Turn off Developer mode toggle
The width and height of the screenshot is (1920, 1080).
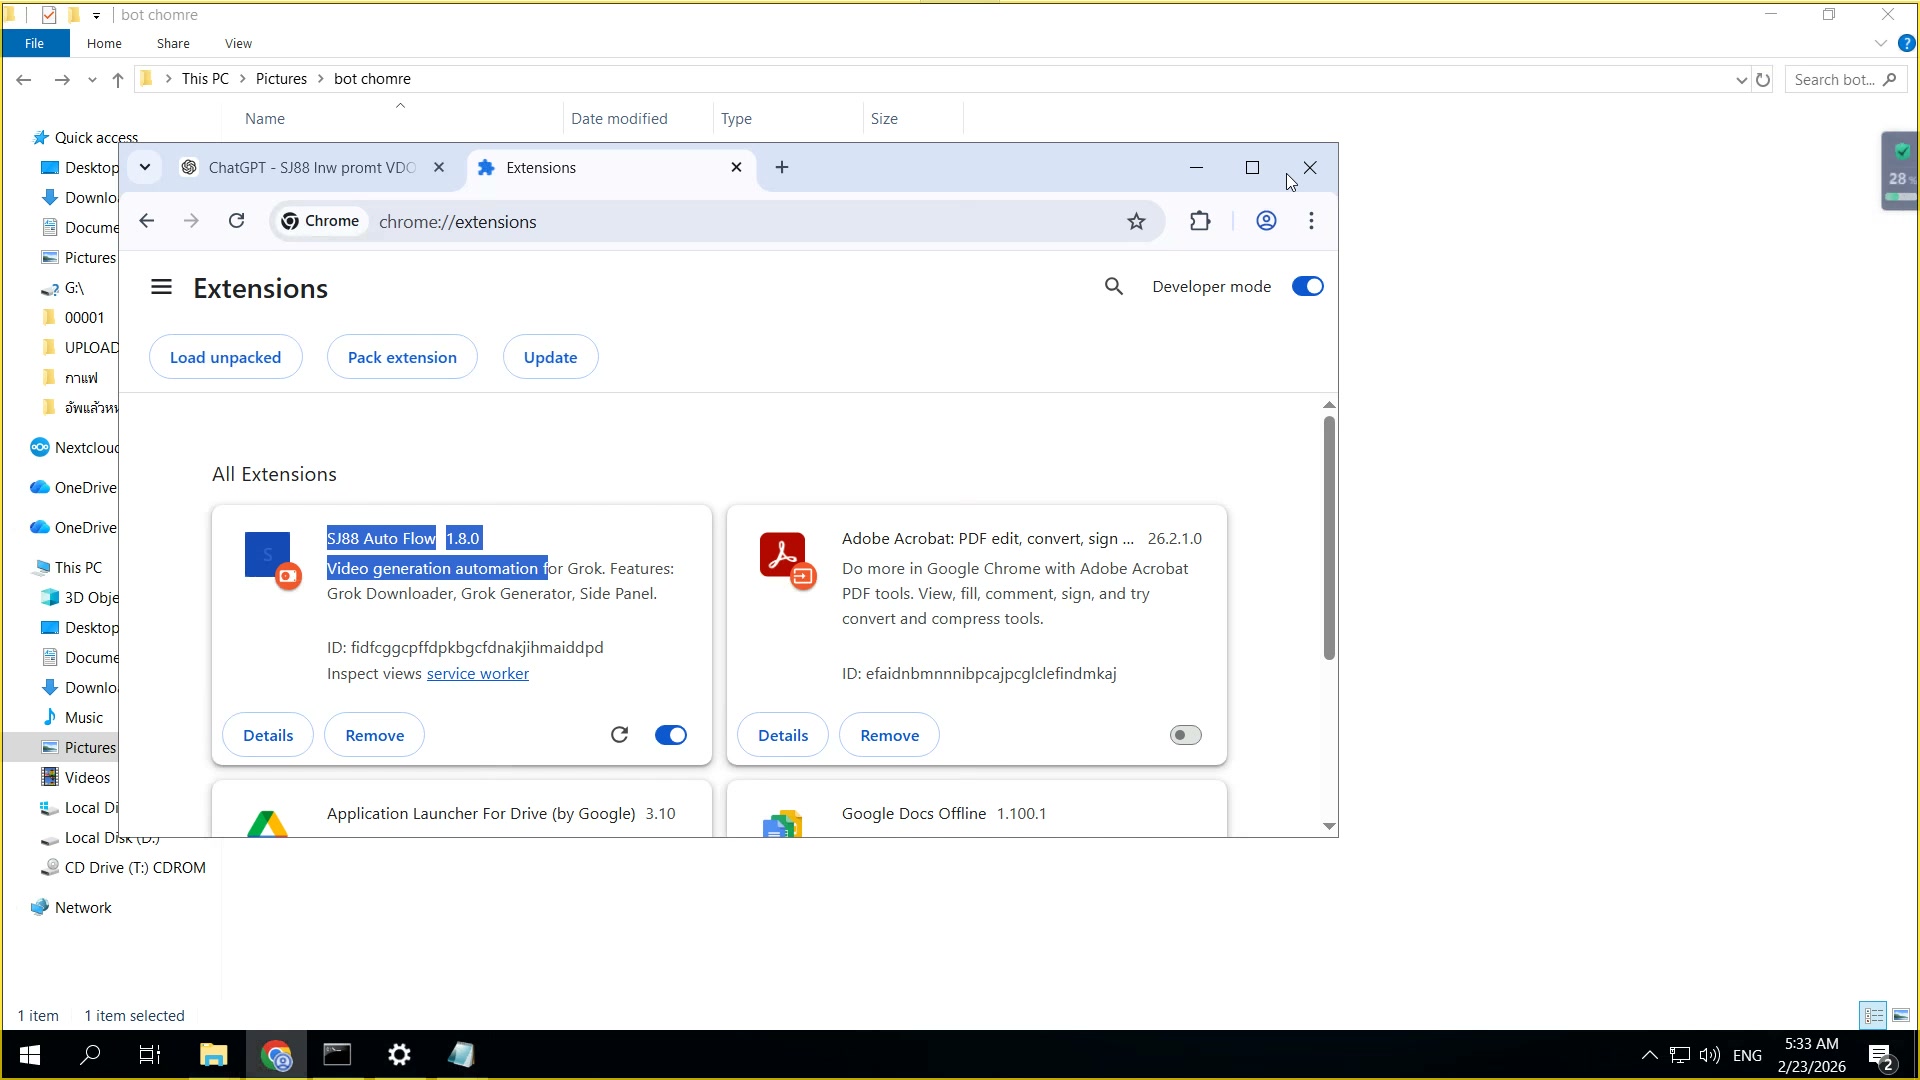click(x=1307, y=287)
